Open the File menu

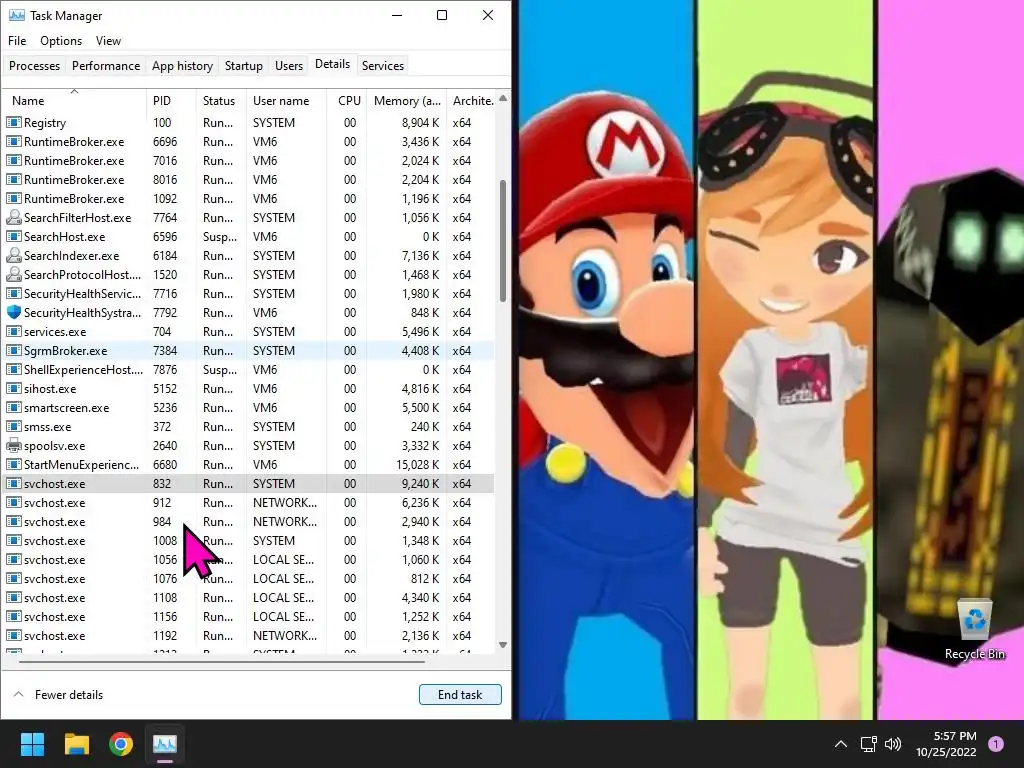17,40
